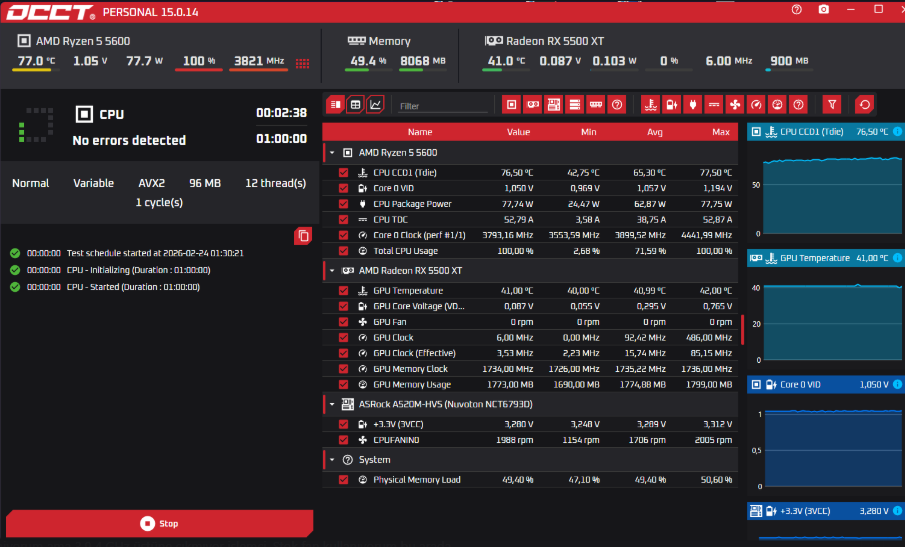Uncheck the GPU Temperature sensor row
Screen dimensions: 905x547
(x=343, y=291)
